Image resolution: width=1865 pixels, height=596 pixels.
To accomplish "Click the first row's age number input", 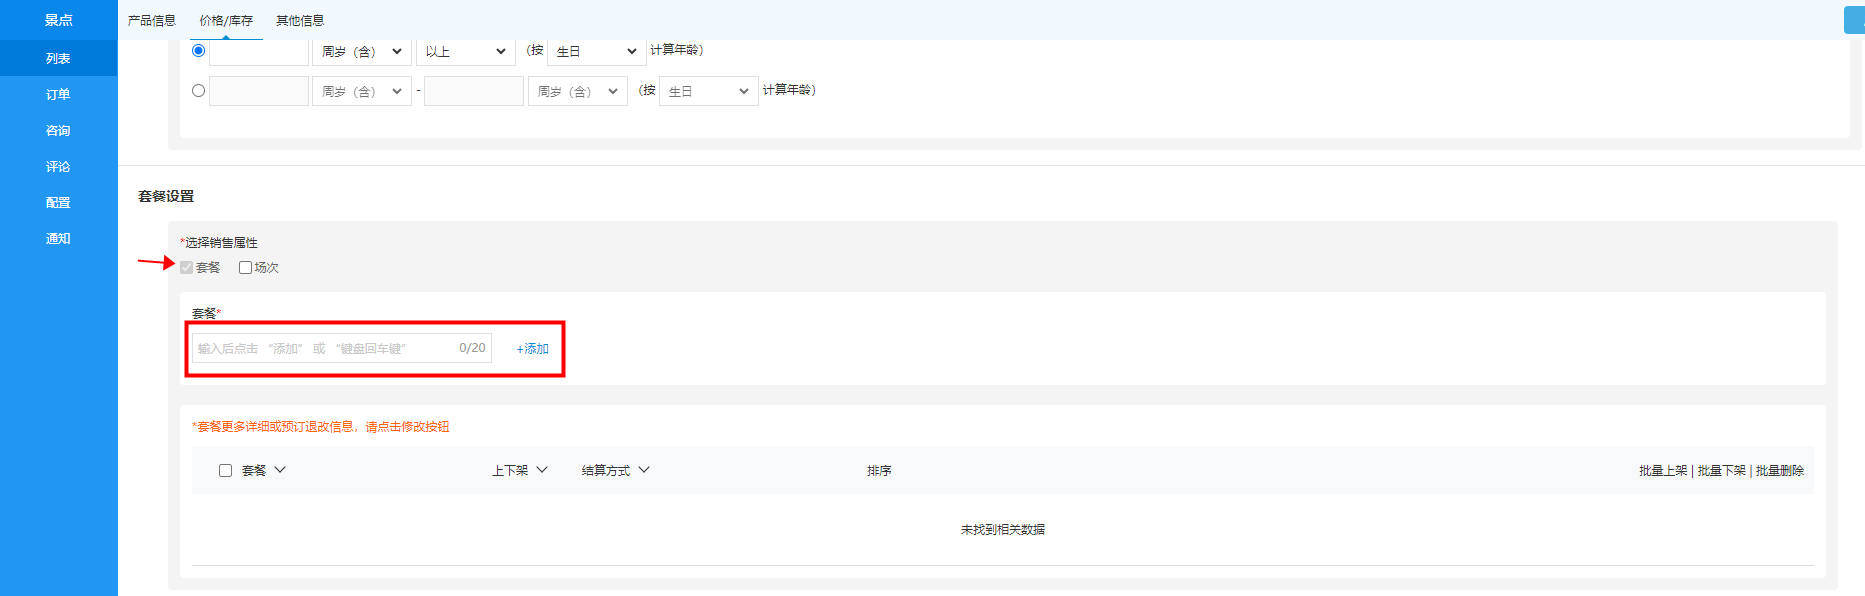I will [259, 52].
